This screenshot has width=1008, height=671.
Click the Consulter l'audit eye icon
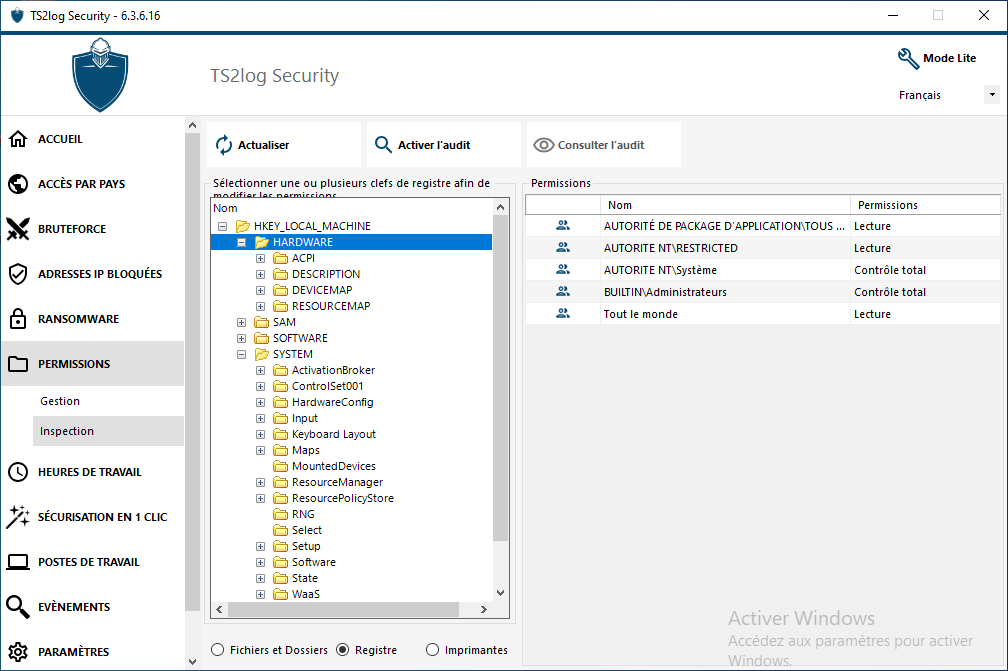click(x=543, y=145)
